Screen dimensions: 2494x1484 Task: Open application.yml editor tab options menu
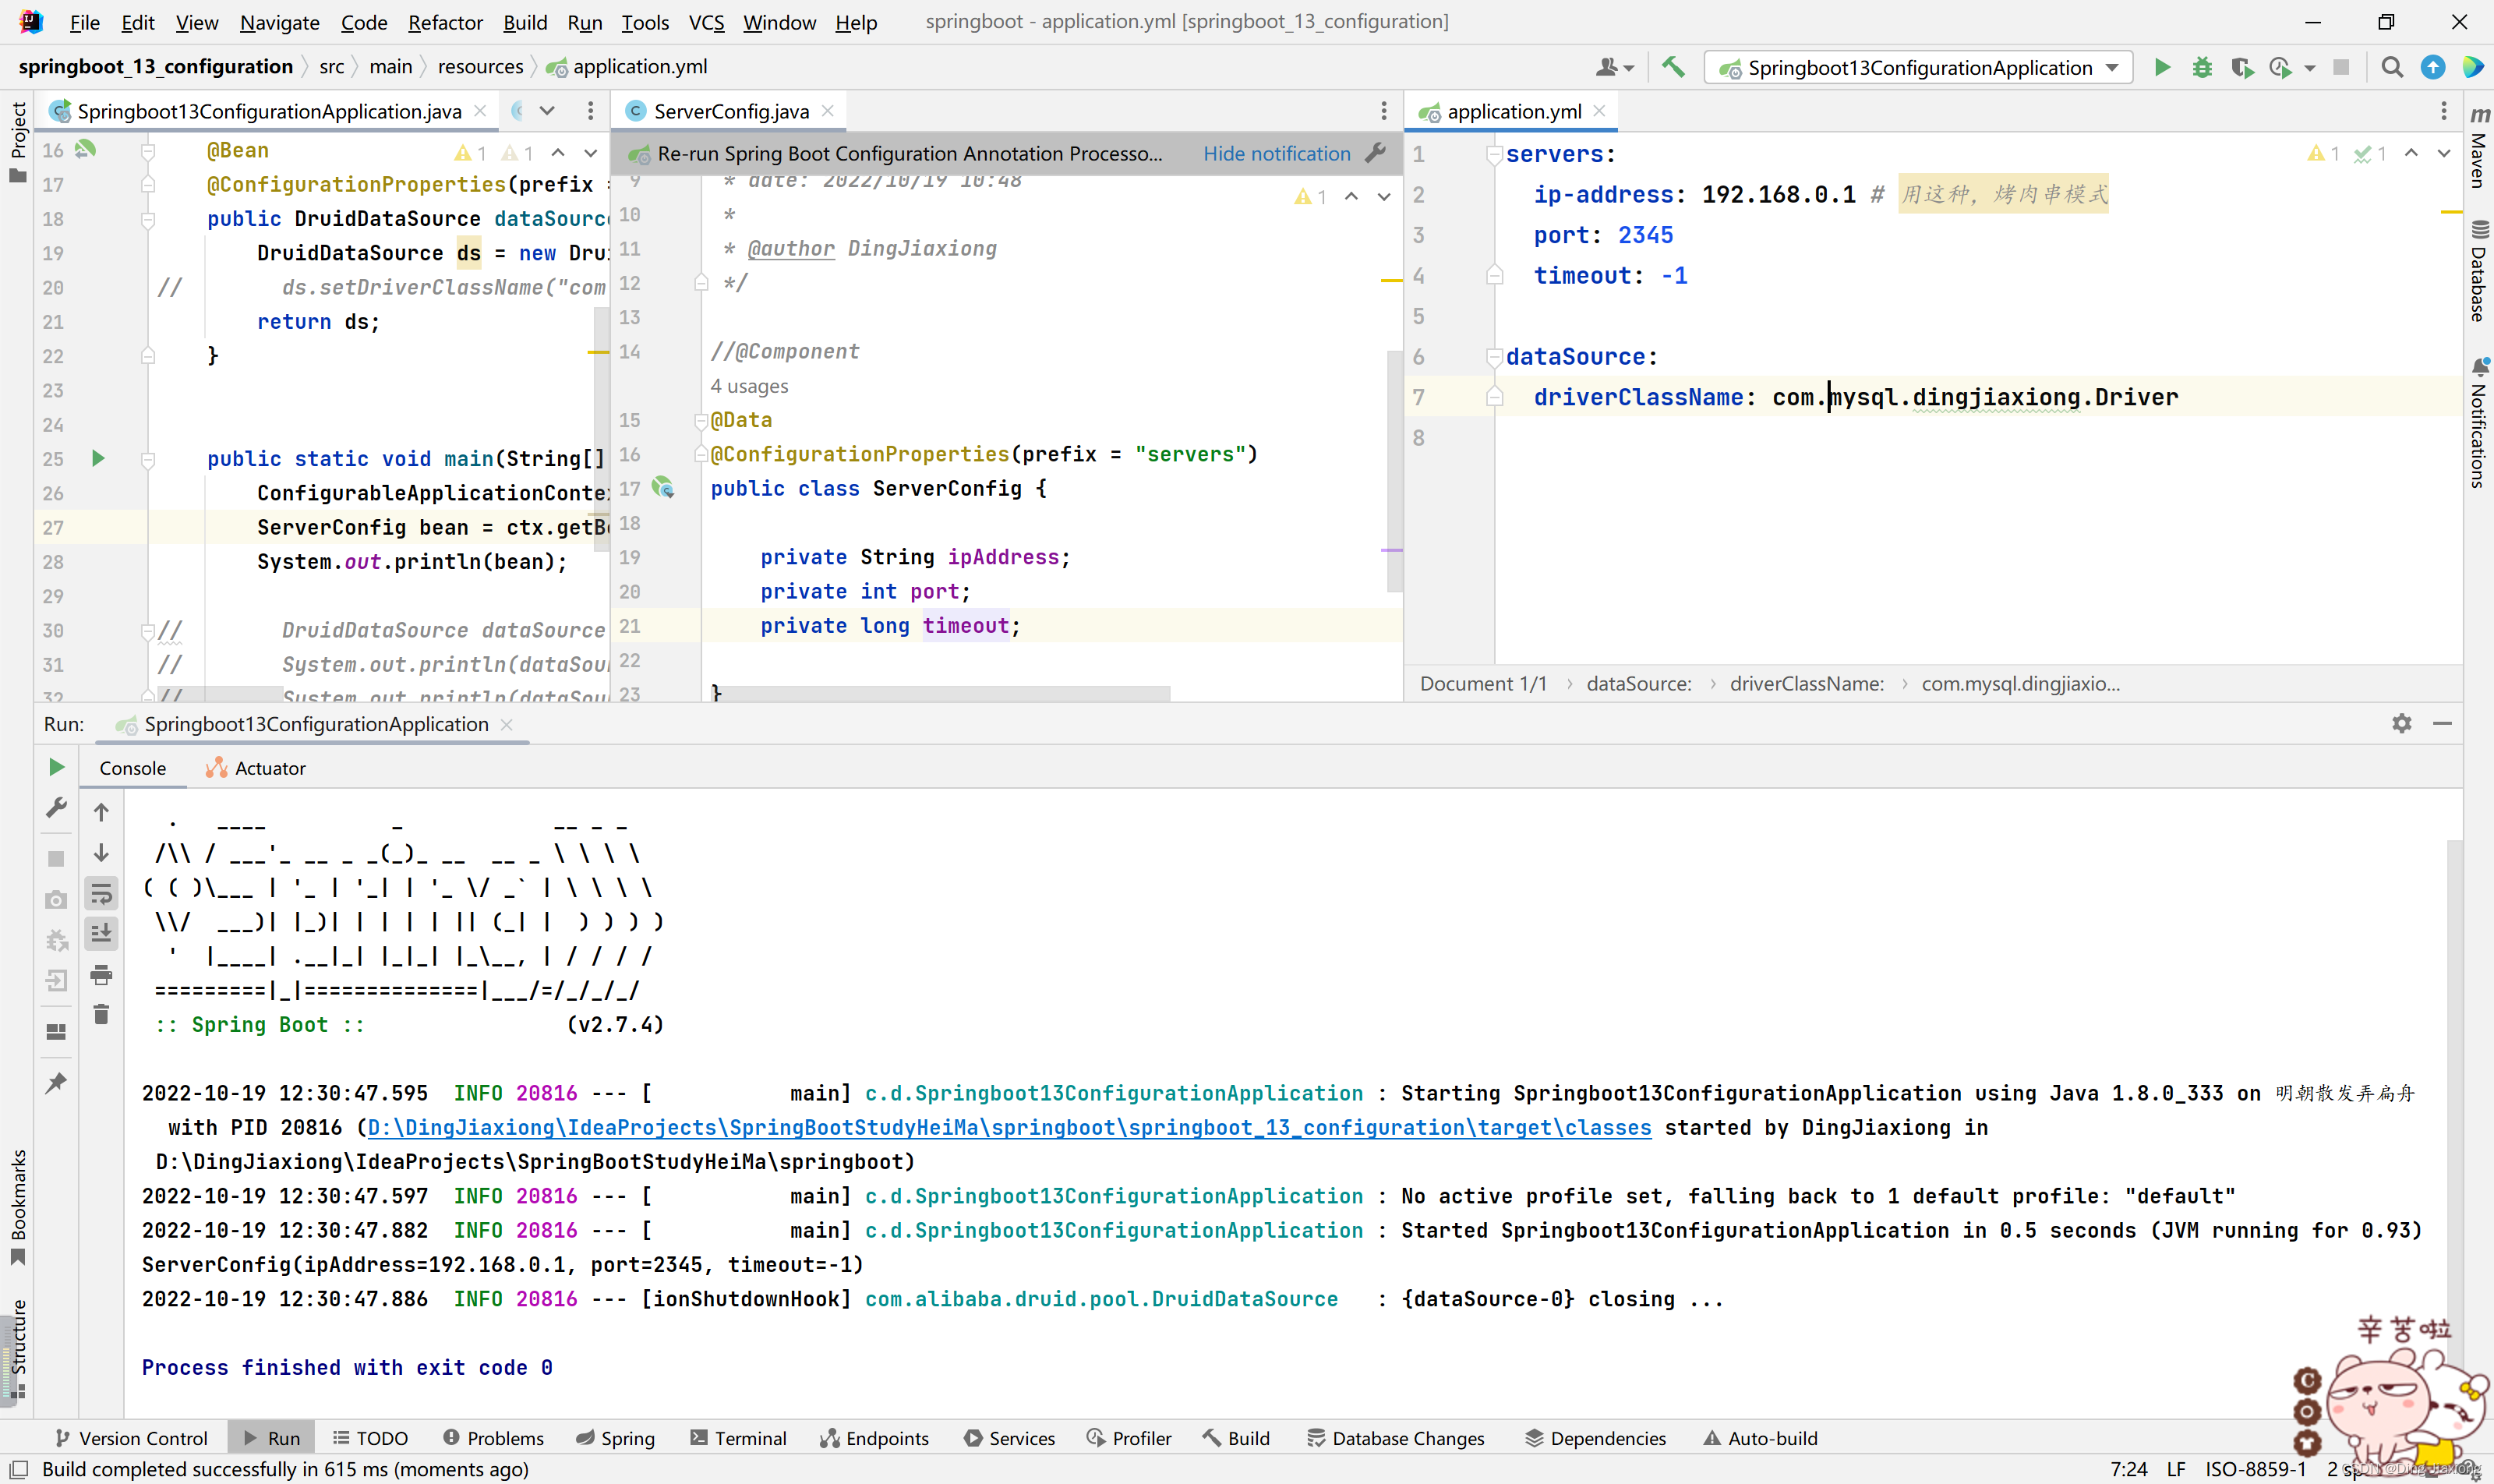point(2443,110)
